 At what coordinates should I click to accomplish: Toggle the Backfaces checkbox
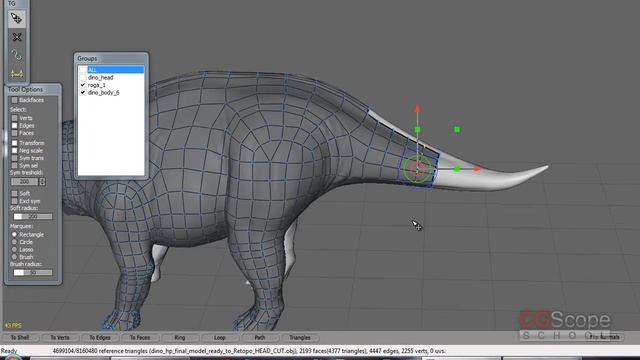click(x=15, y=100)
